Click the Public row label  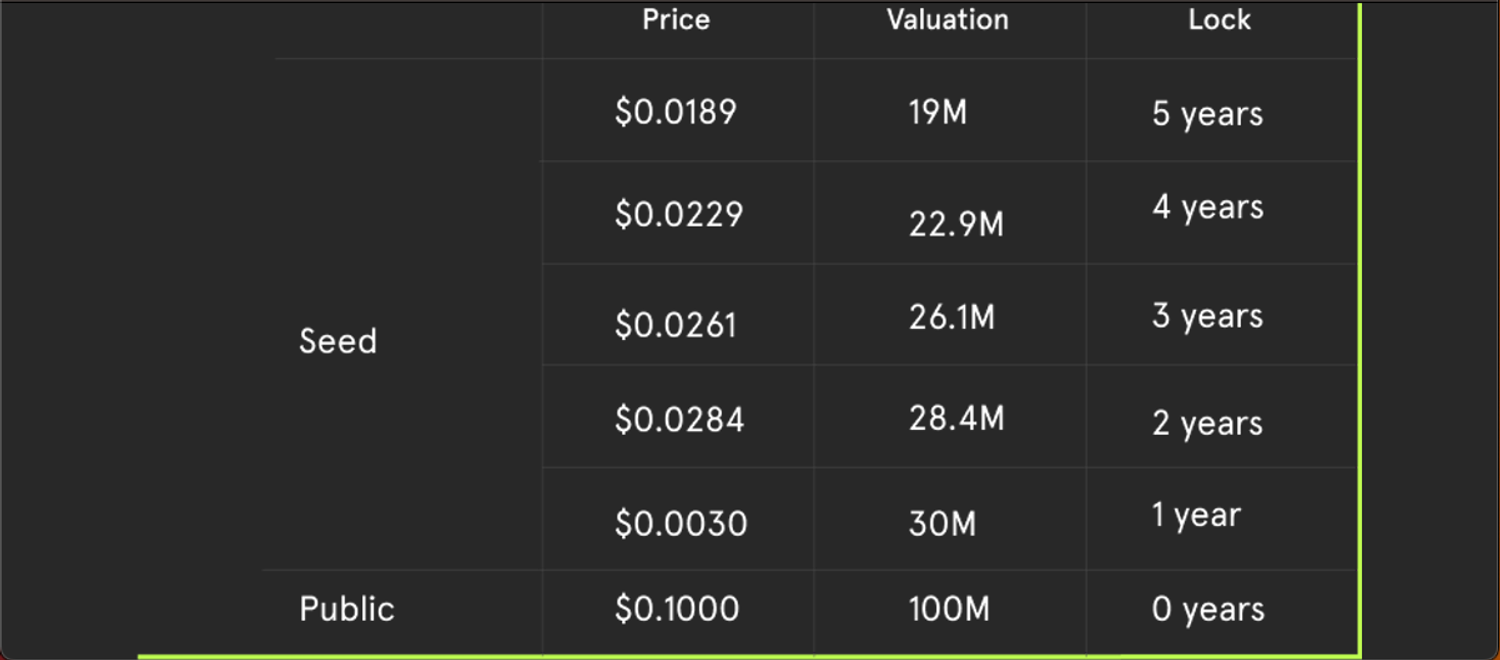pyautogui.click(x=347, y=609)
